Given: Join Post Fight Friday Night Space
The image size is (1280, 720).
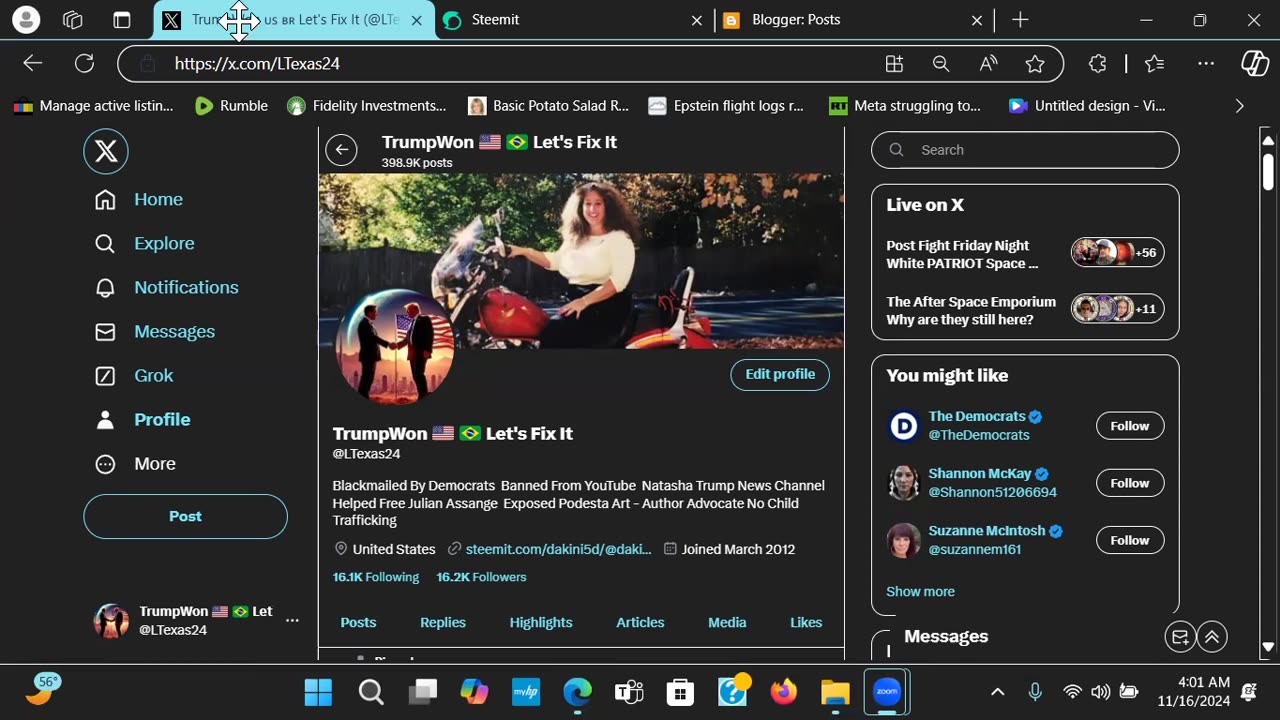Looking at the screenshot, I should coord(1025,254).
